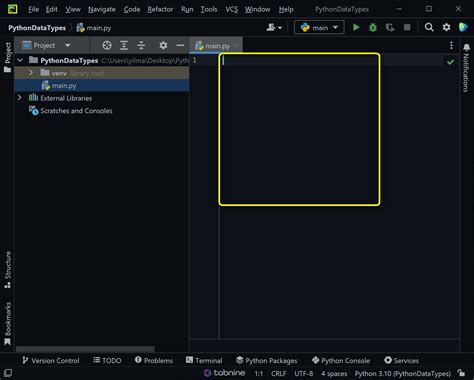Open Search Everywhere magnifier
This screenshot has height=380, width=474.
[429, 27]
